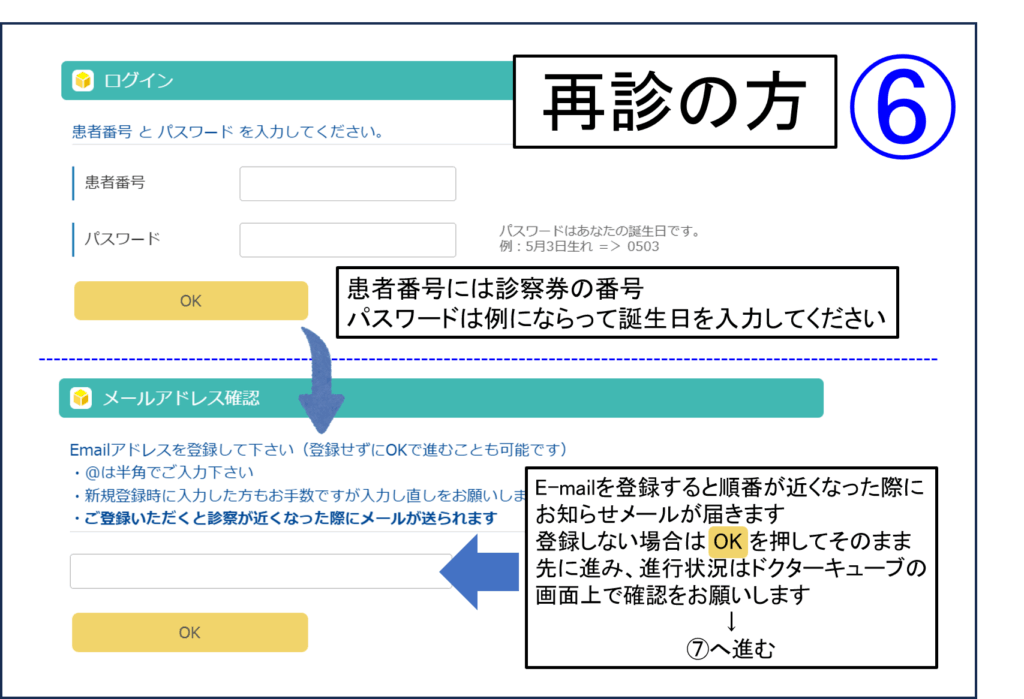Click the ログイン section header title

pos(139,81)
